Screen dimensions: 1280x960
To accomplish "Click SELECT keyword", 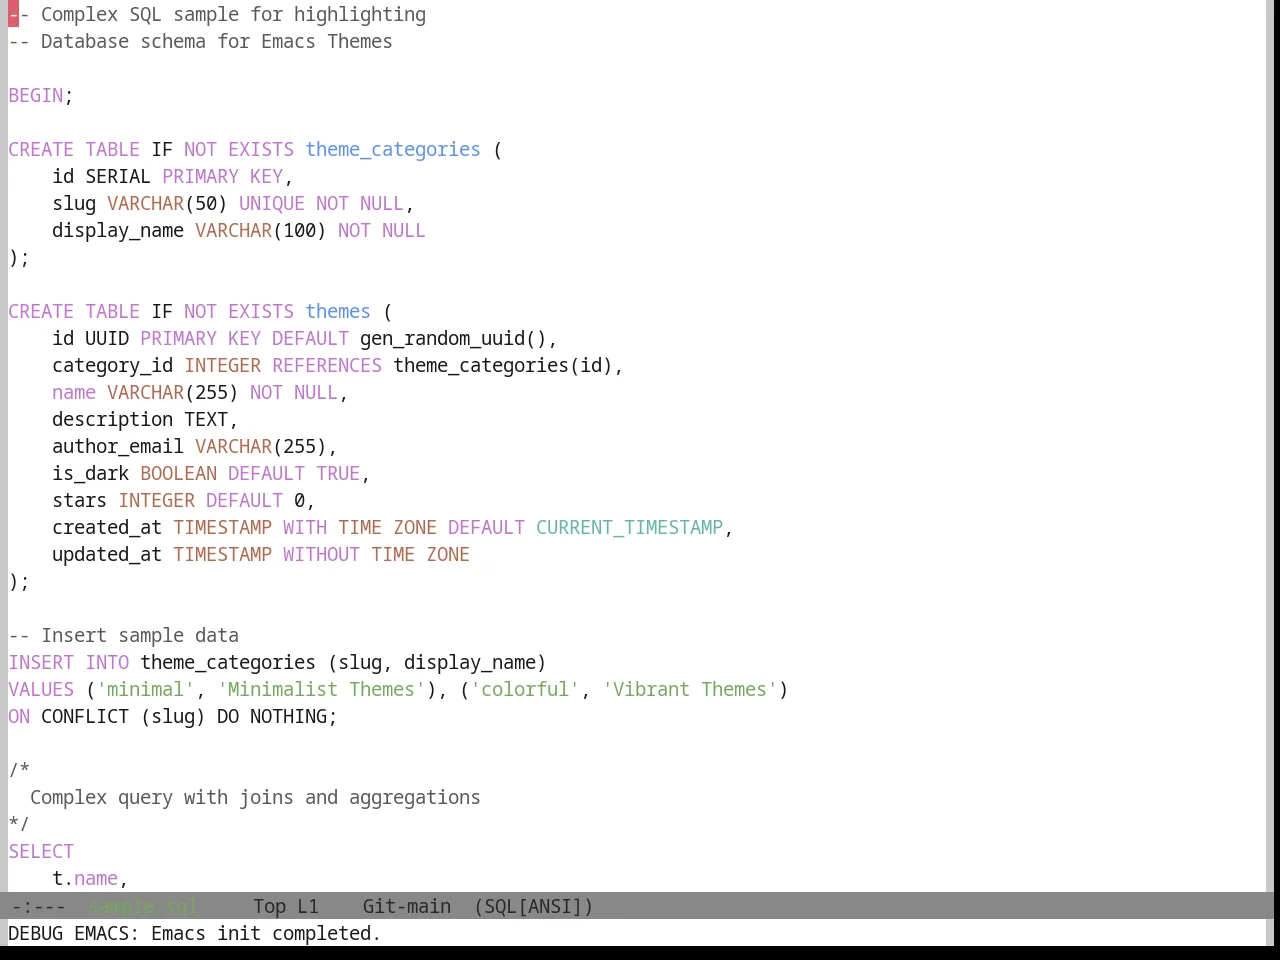I will 41,851.
